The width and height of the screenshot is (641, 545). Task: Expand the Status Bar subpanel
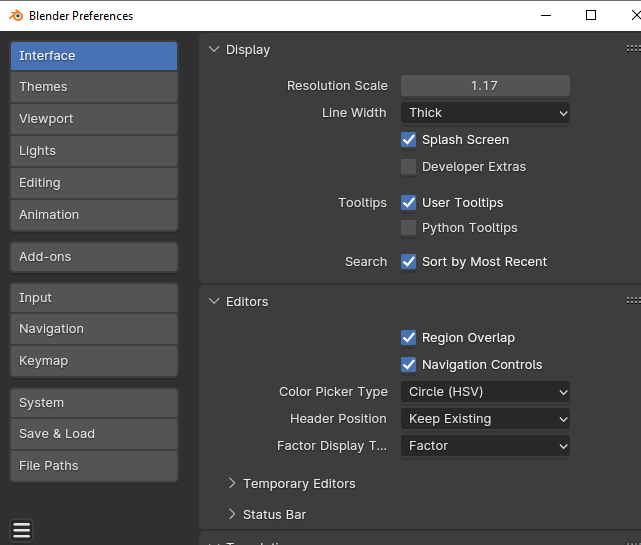[x=232, y=514]
